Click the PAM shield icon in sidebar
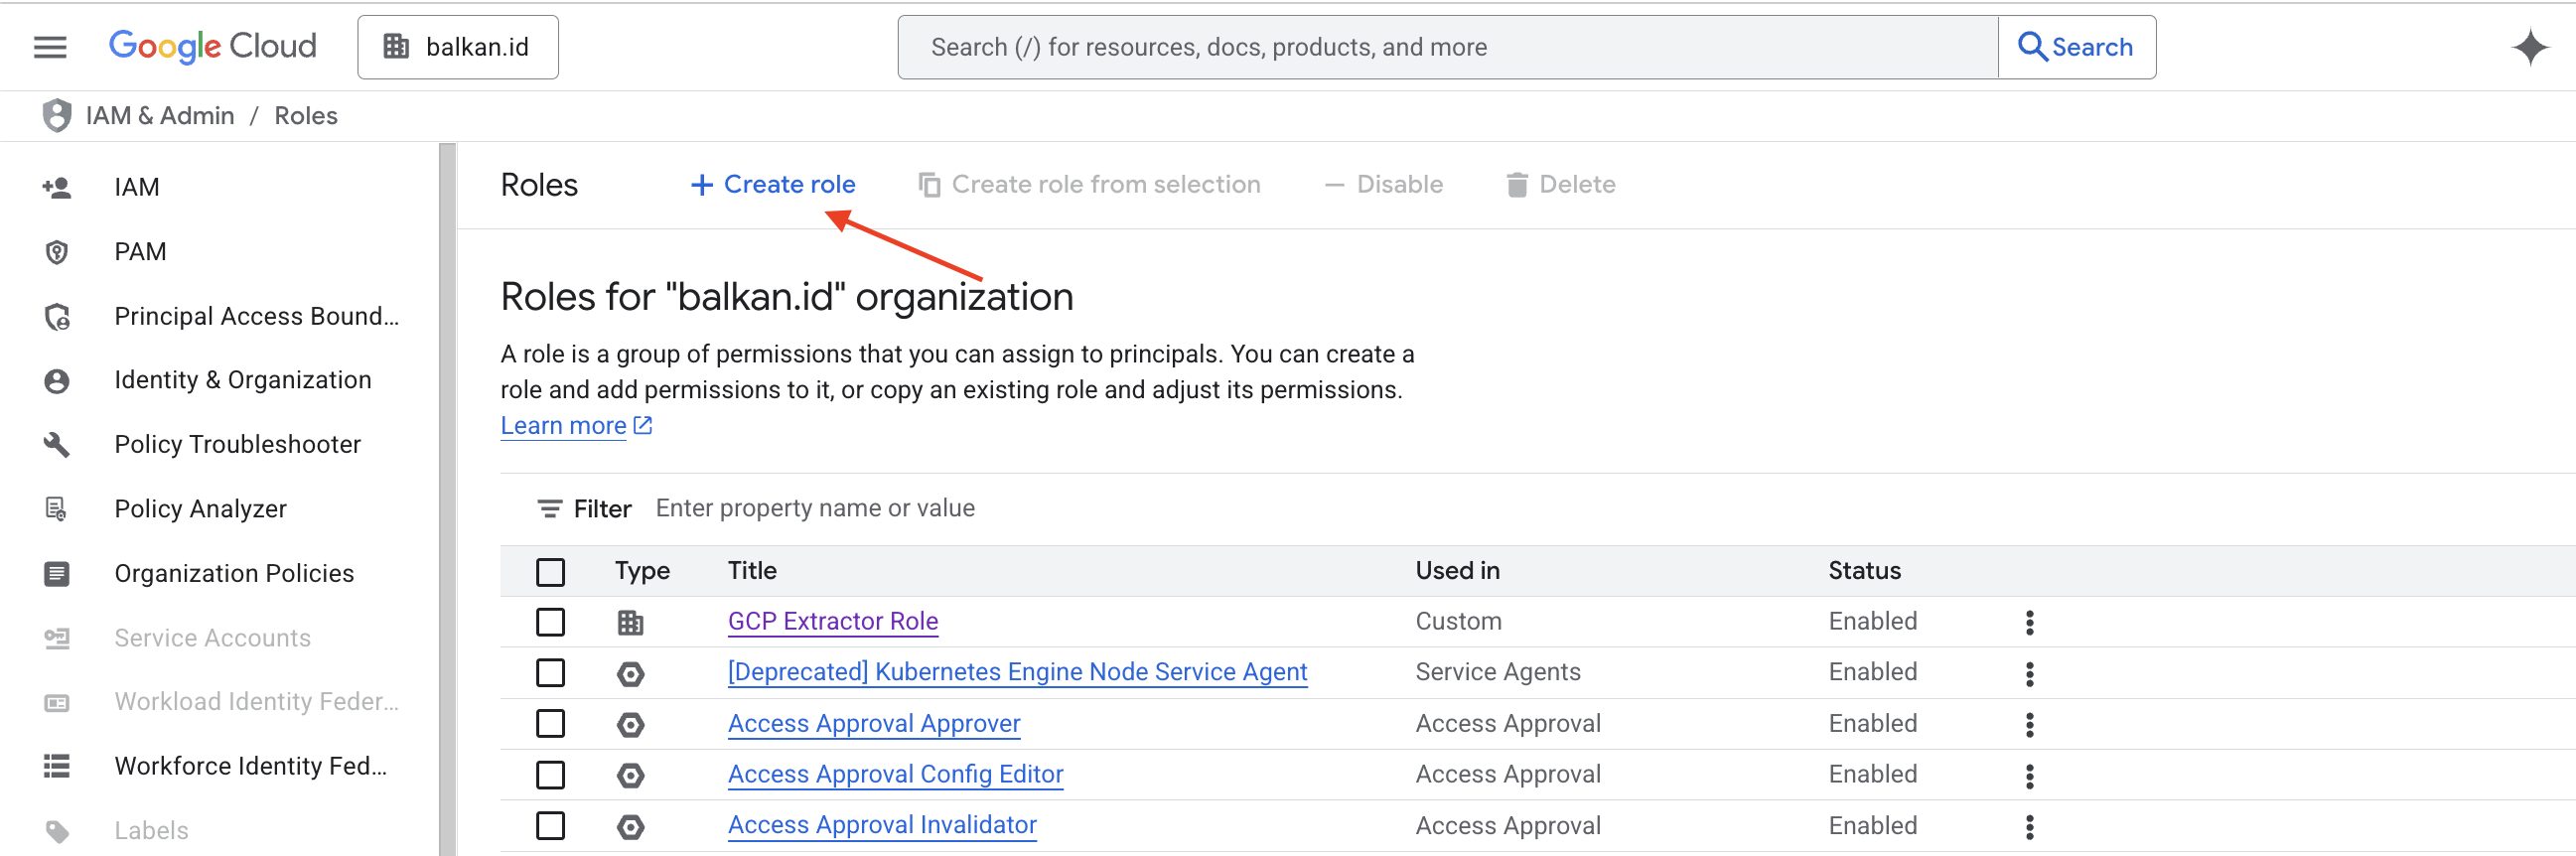The image size is (2576, 856). point(57,252)
